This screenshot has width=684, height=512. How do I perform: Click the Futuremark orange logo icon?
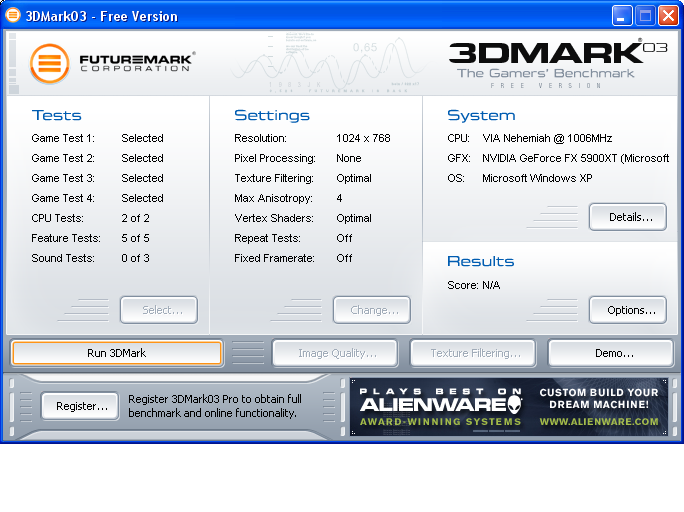(x=50, y=64)
